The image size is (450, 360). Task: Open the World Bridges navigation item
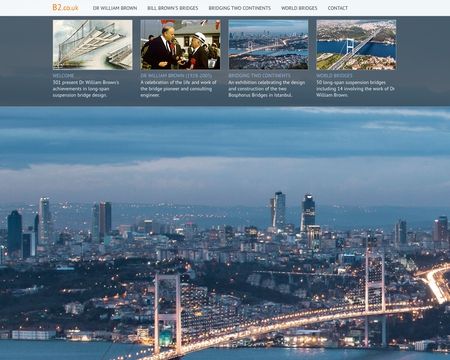coord(299,8)
